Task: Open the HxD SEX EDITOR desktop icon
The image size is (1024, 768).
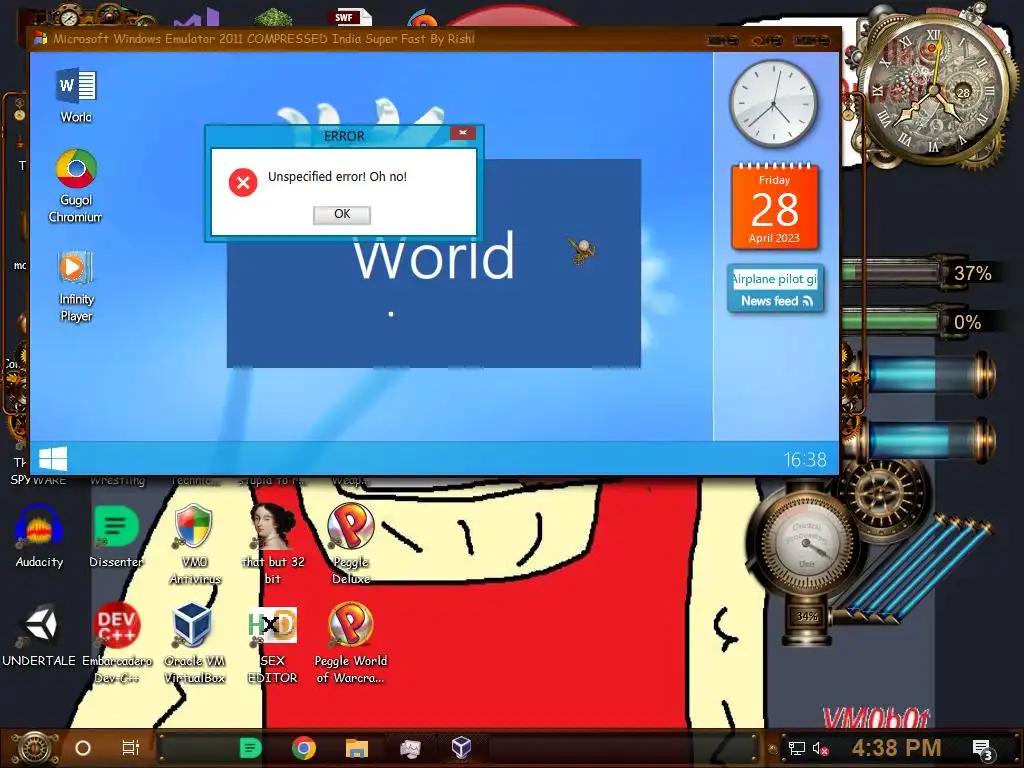Action: 272,645
